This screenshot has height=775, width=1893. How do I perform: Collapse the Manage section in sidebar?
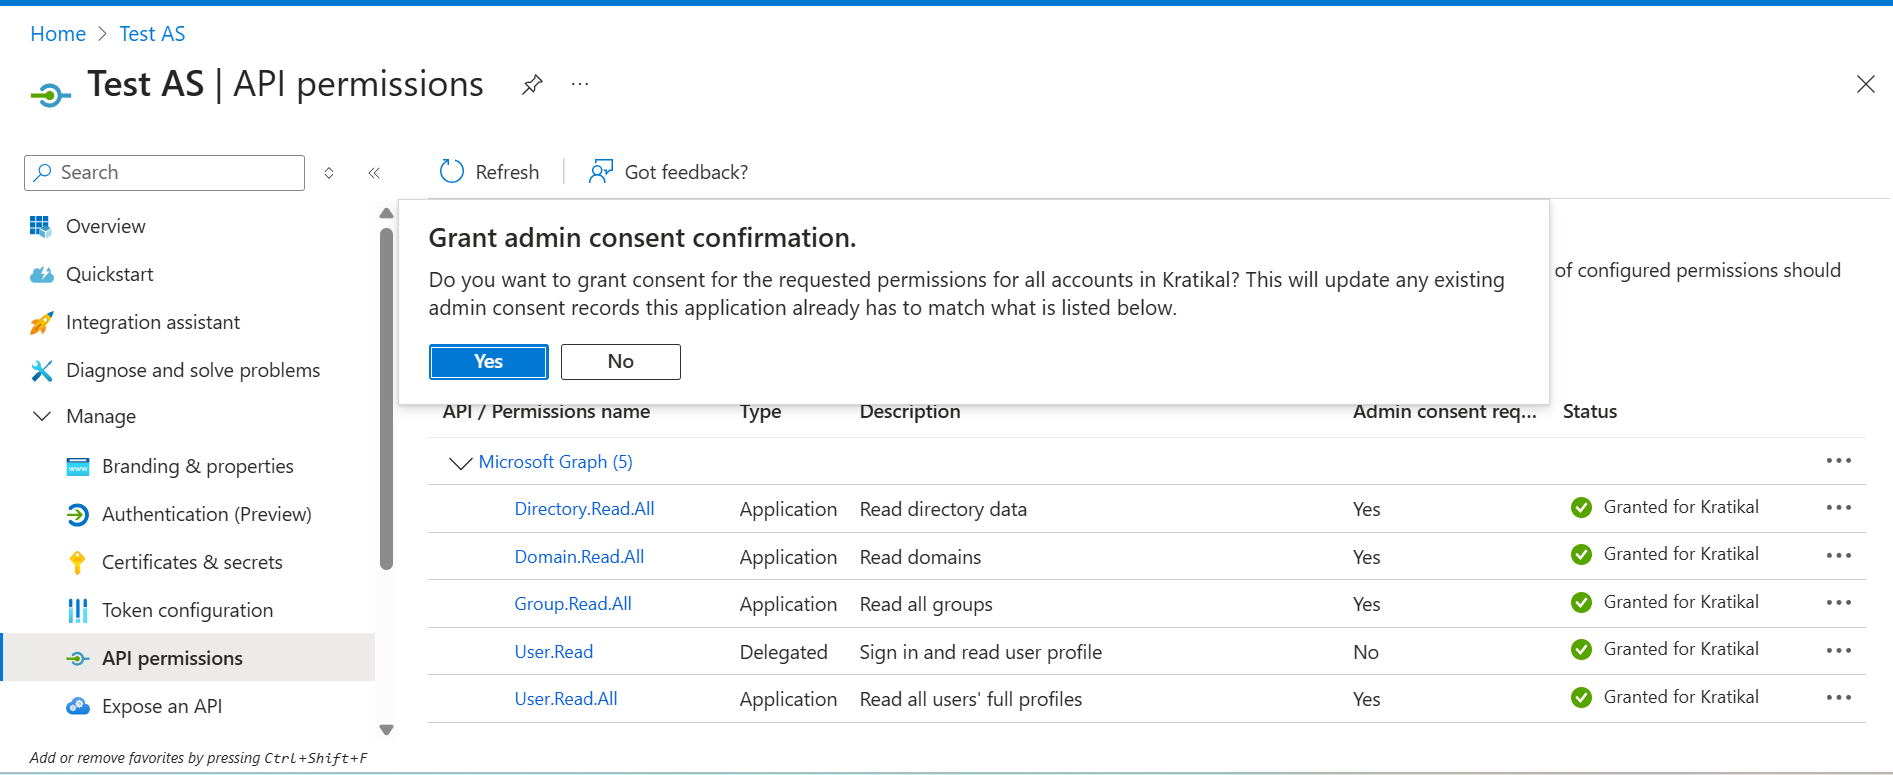pyautogui.click(x=42, y=416)
